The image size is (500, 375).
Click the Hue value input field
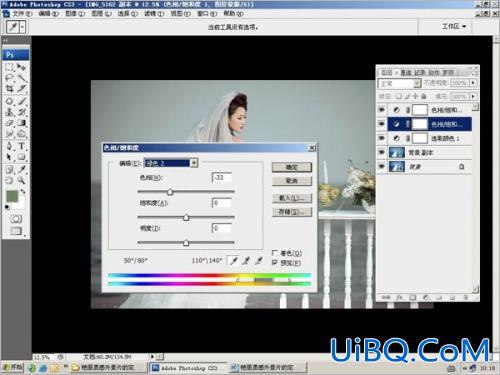222,177
